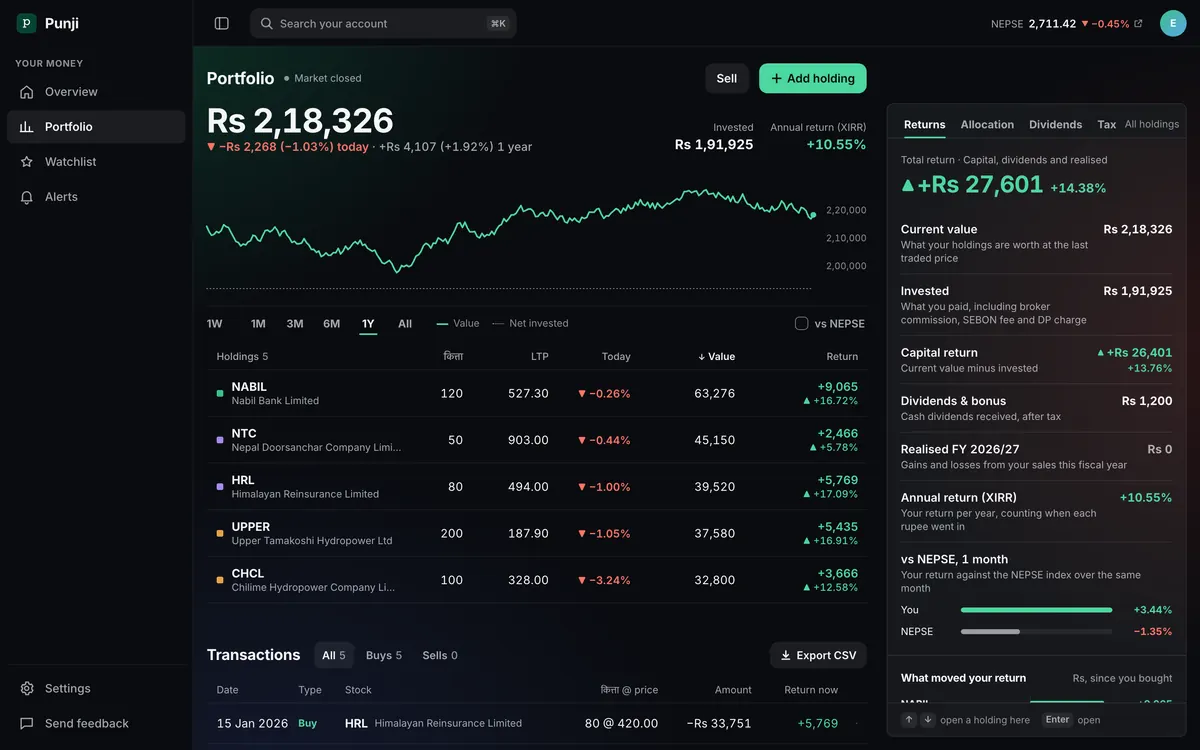Click the Rs 1,200 dividends value
The image size is (1200, 750).
click(x=1147, y=401)
